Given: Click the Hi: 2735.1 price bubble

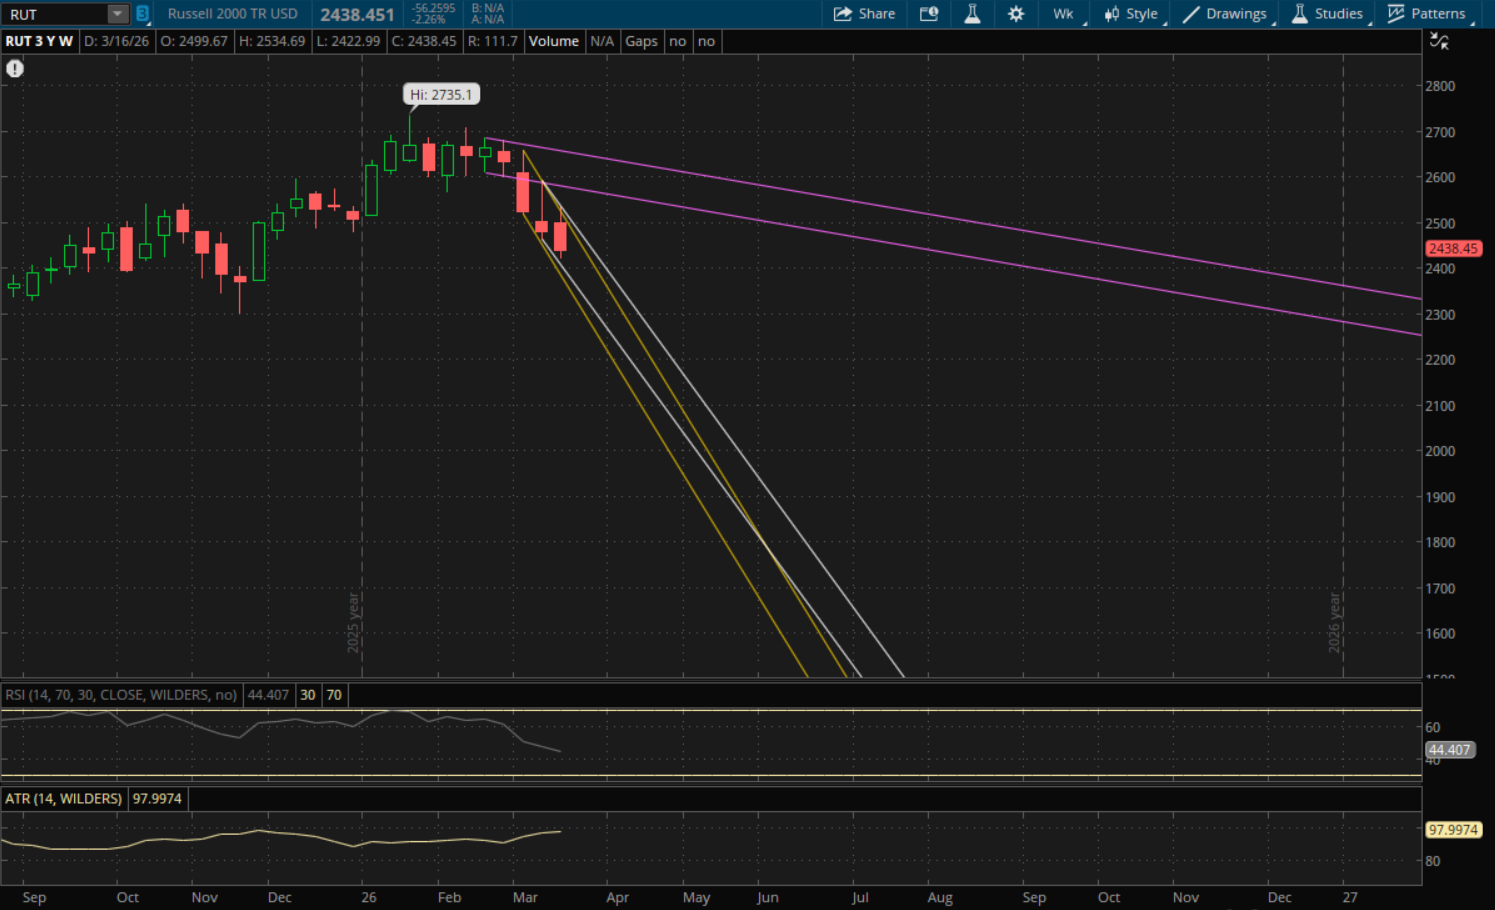Looking at the screenshot, I should (441, 95).
